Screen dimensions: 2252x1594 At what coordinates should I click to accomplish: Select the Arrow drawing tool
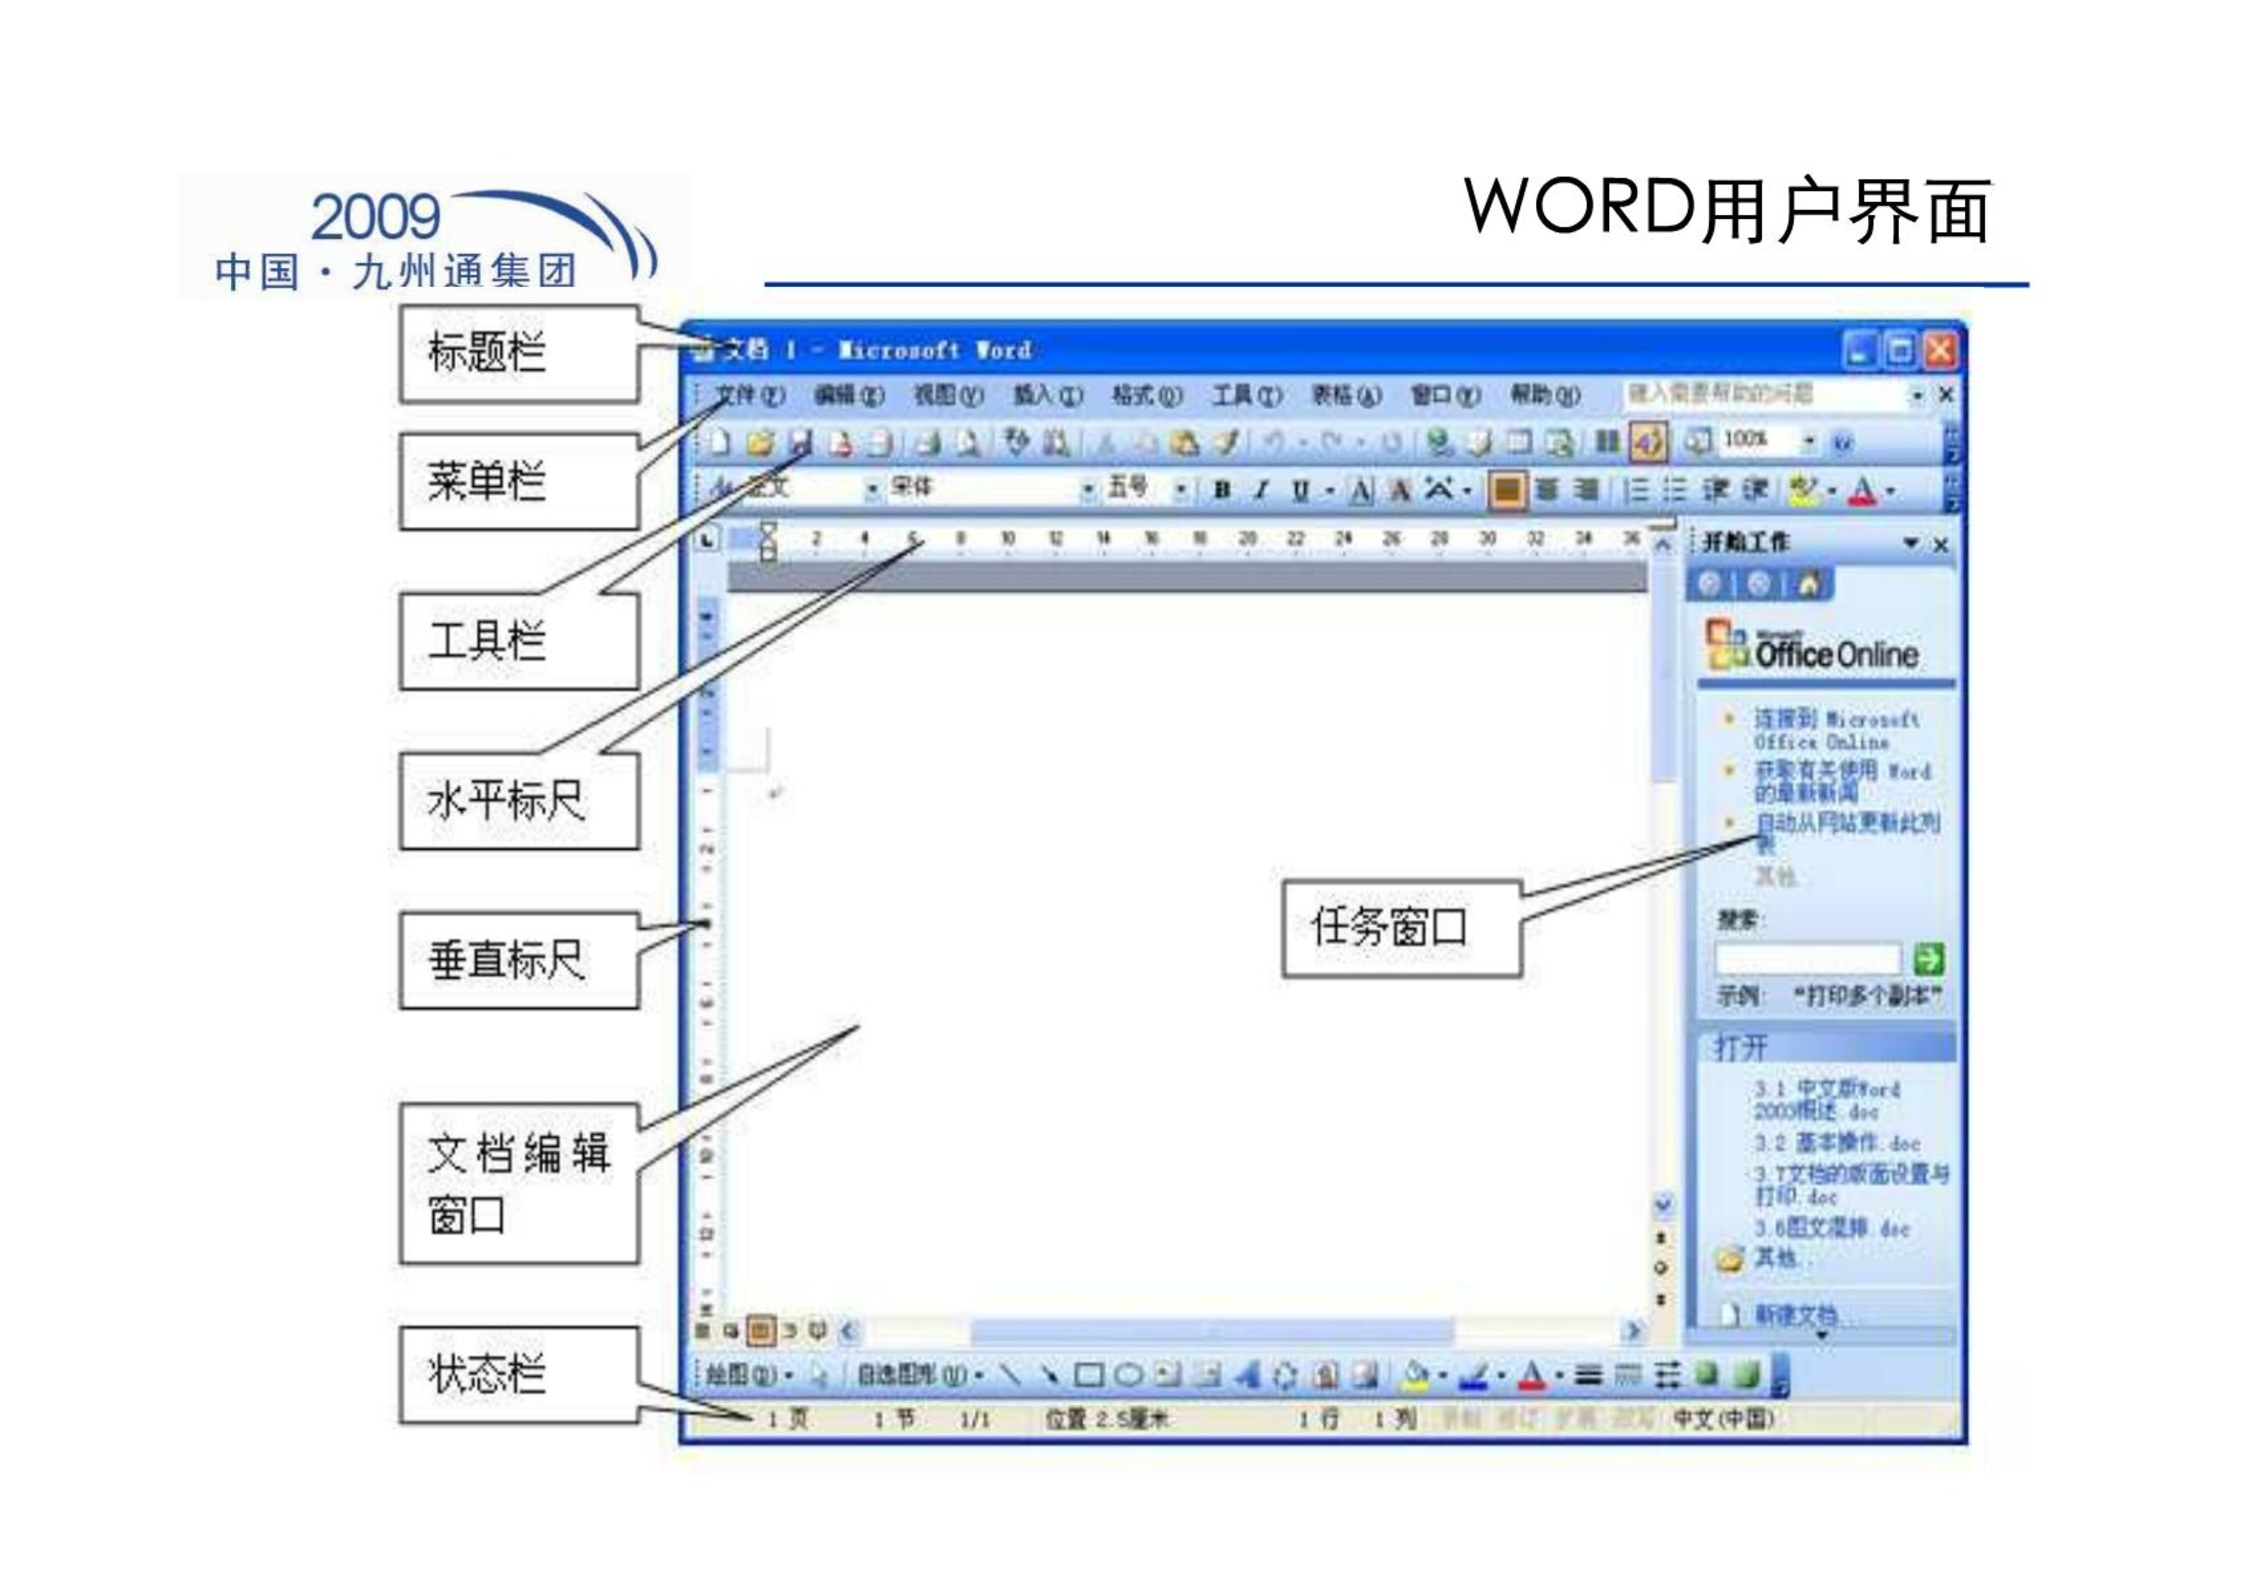click(1049, 1376)
